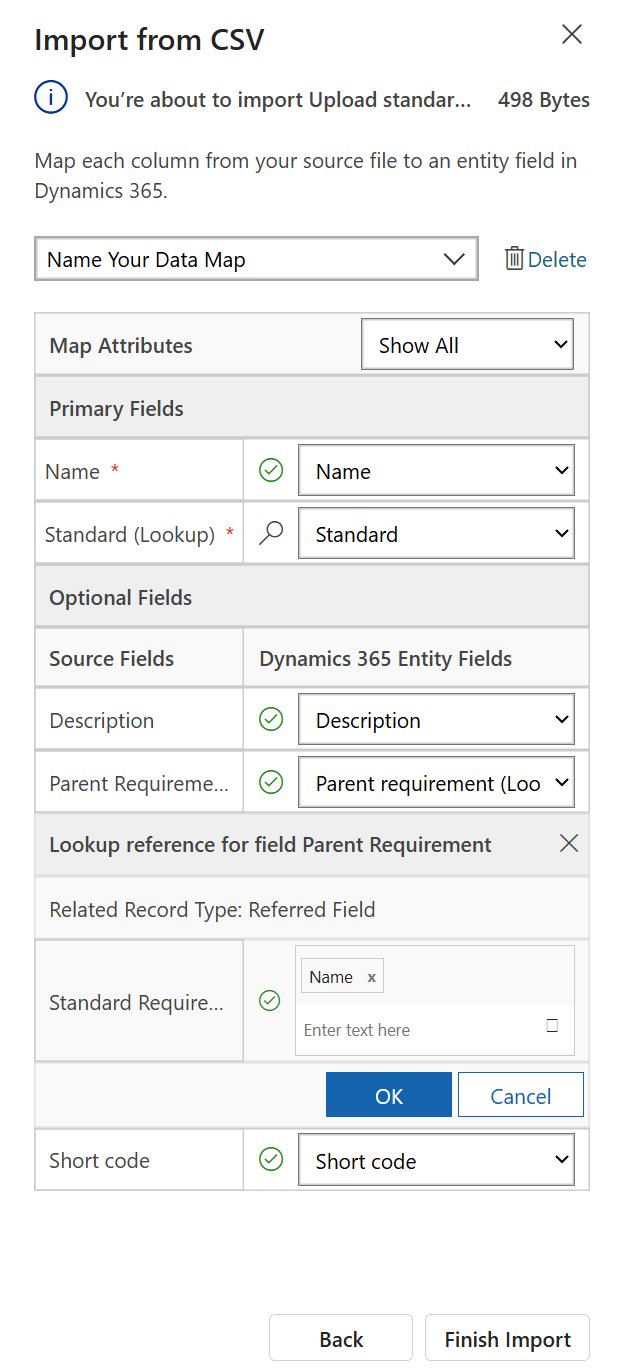Click Finish Import to complete the import
617x1372 pixels.
pos(507,1338)
